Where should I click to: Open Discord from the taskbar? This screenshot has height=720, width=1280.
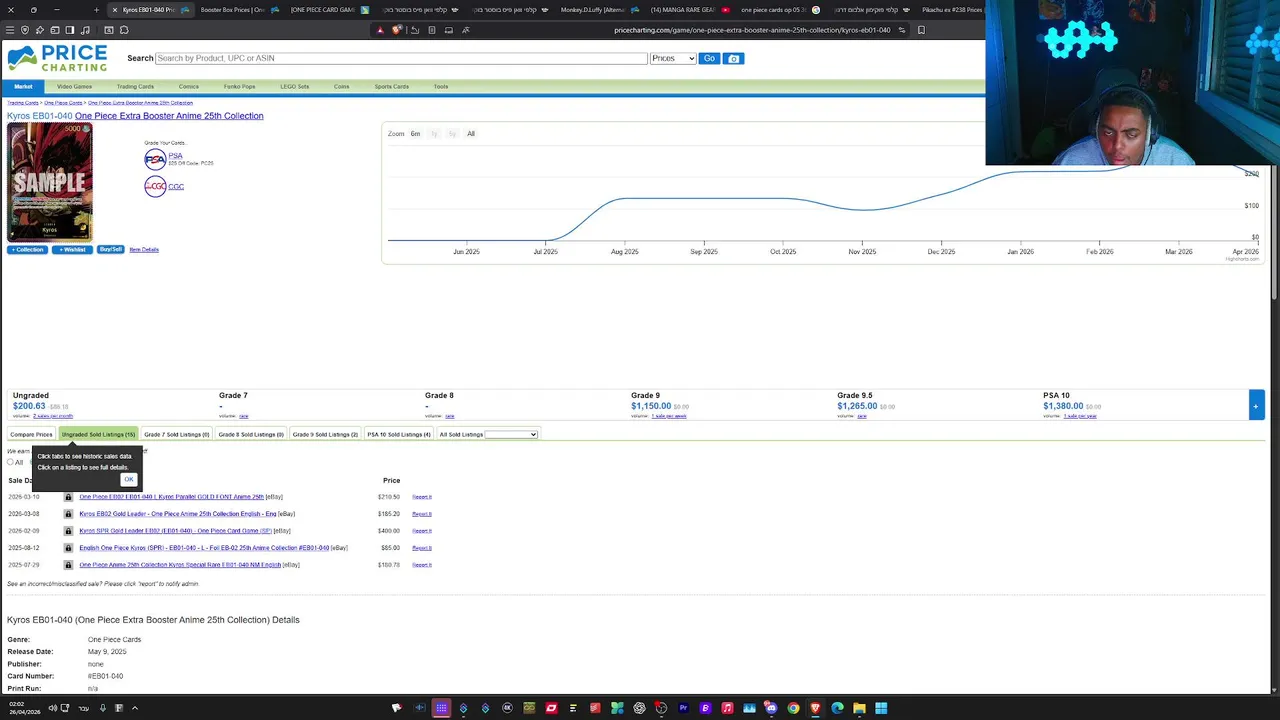(771, 708)
